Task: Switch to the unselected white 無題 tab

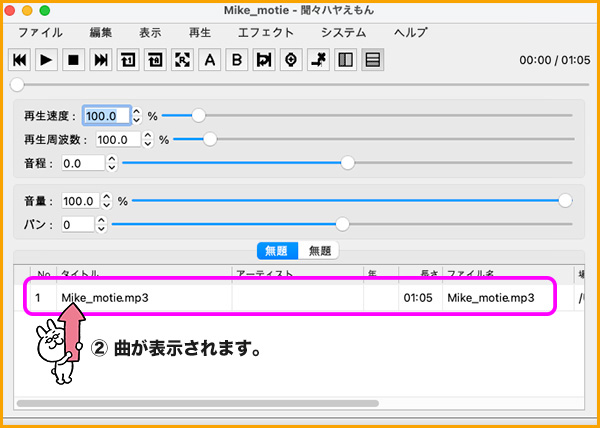Action: [319, 251]
